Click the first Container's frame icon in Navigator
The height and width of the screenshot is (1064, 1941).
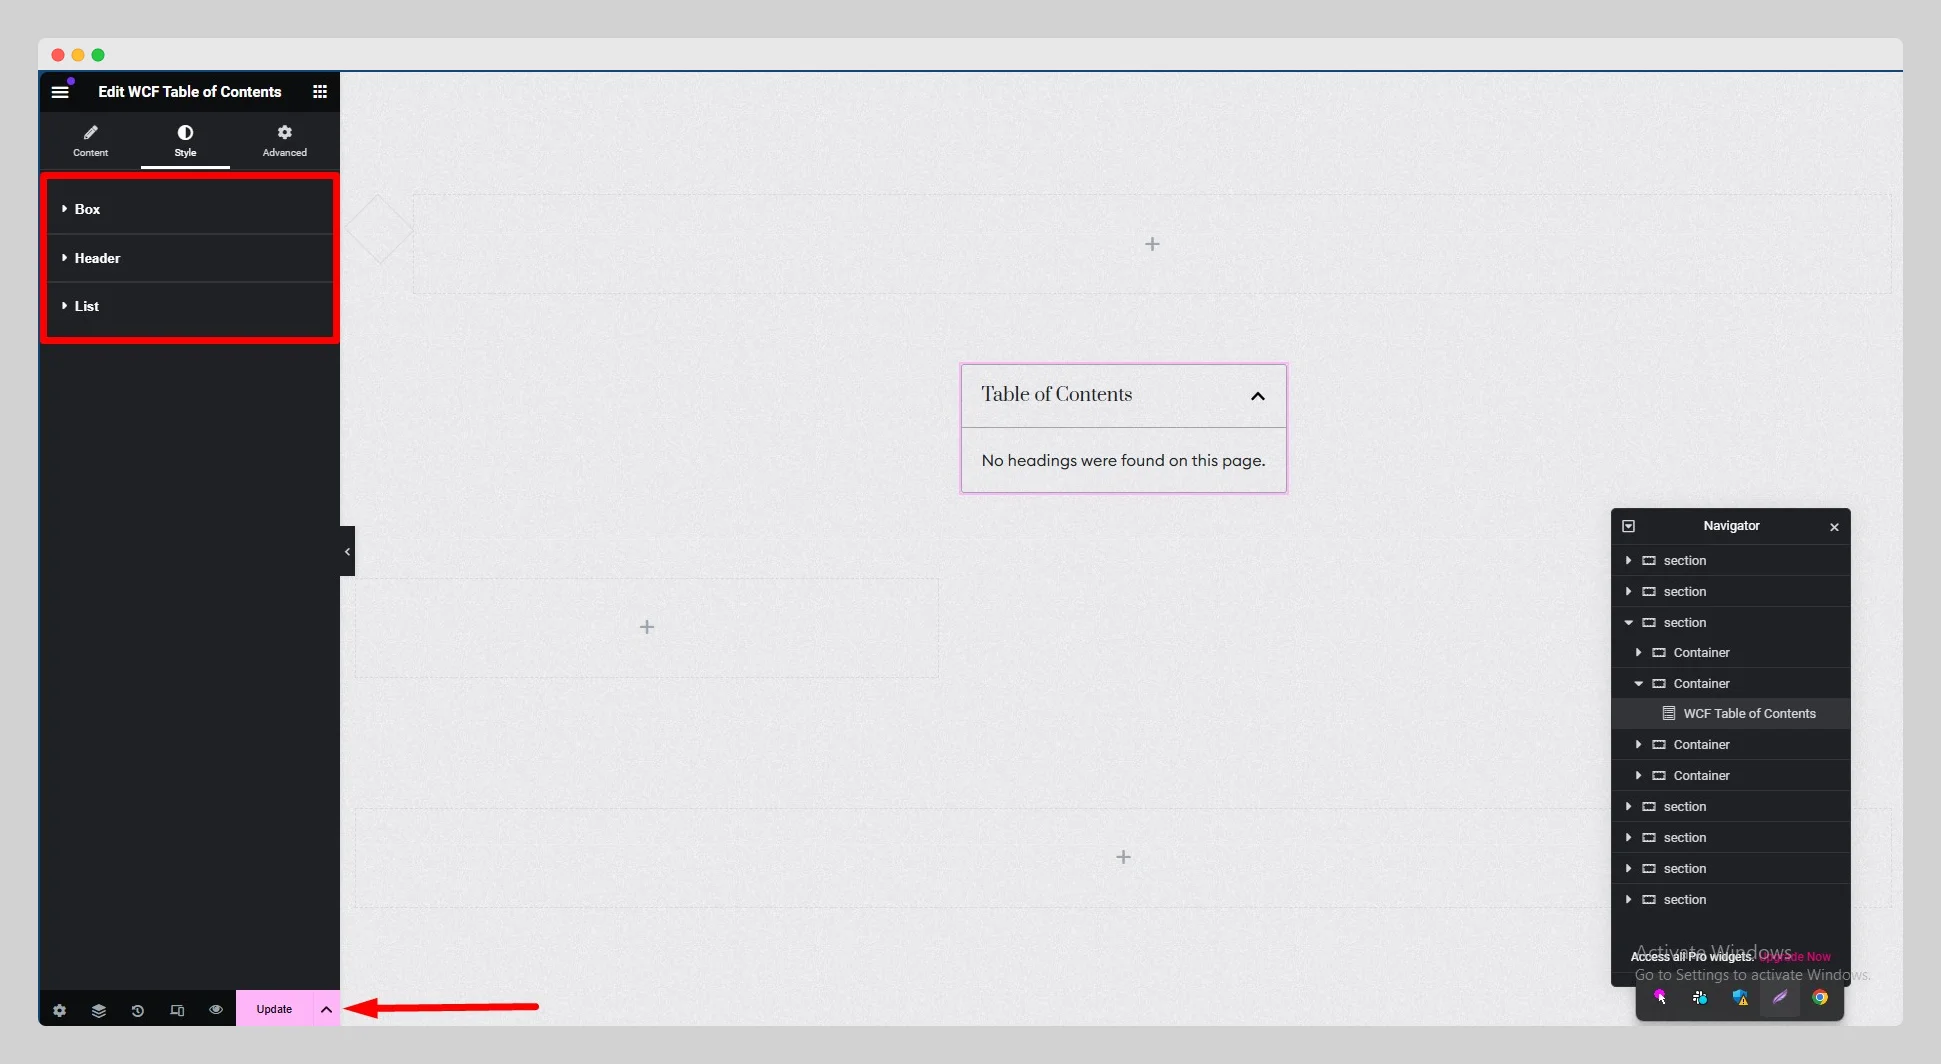[x=1659, y=653]
